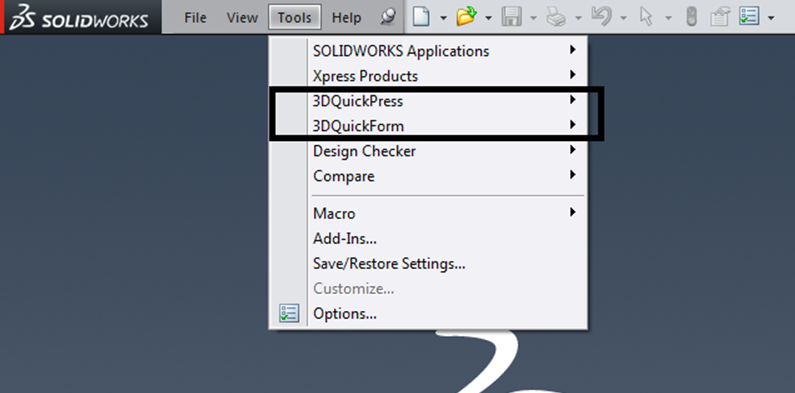Click the Options checklist icon in toolbar
The image size is (795, 393).
tap(749, 17)
